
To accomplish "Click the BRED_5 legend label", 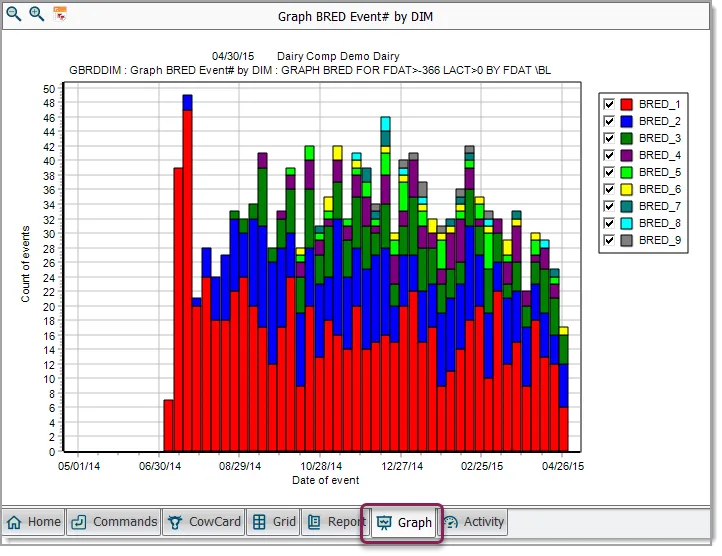I will pyautogui.click(x=660, y=172).
